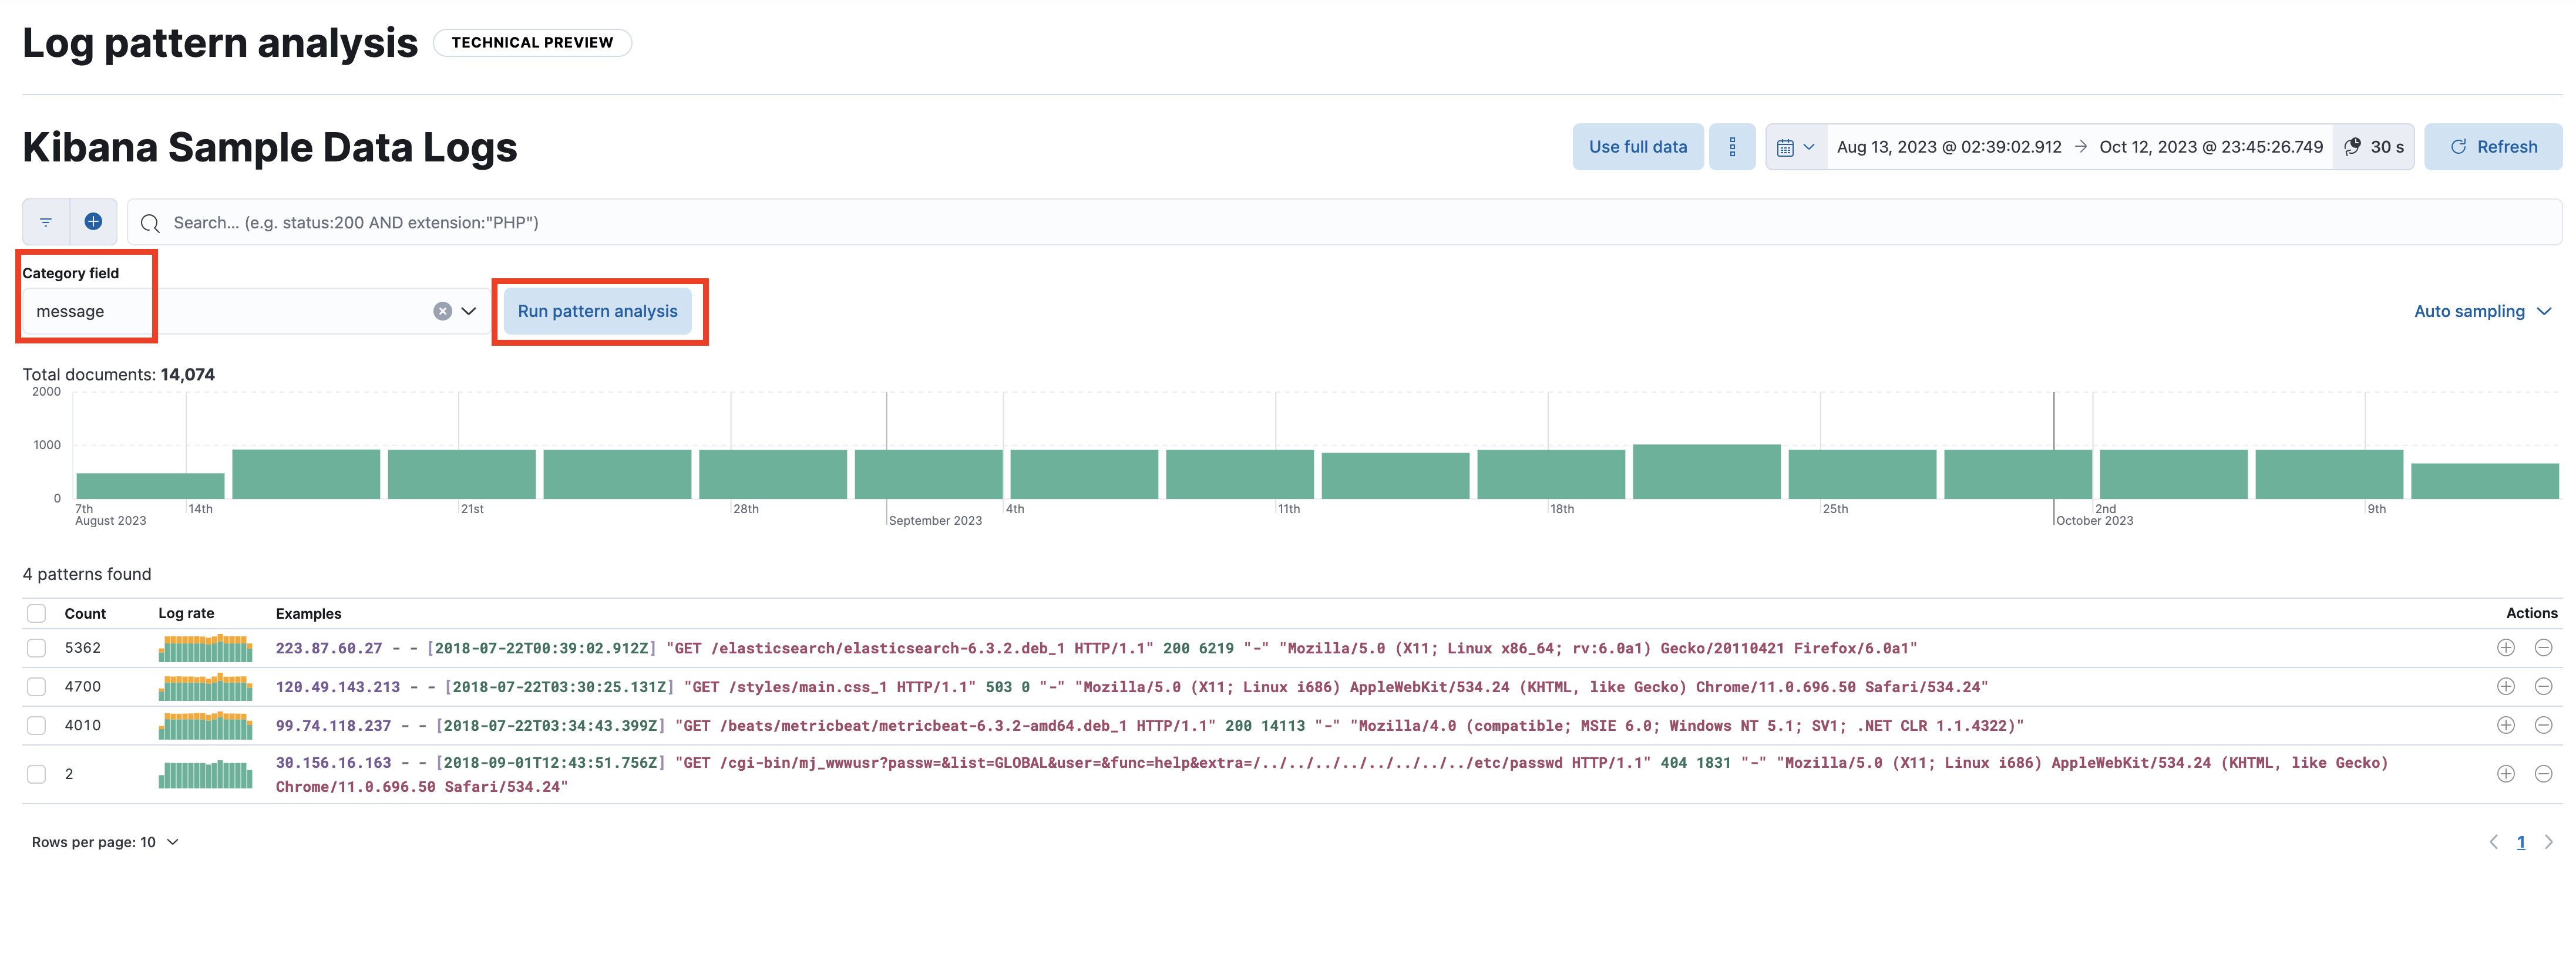2576x978 pixels.
Task: Check the row with count 4010
Action: (x=37, y=726)
